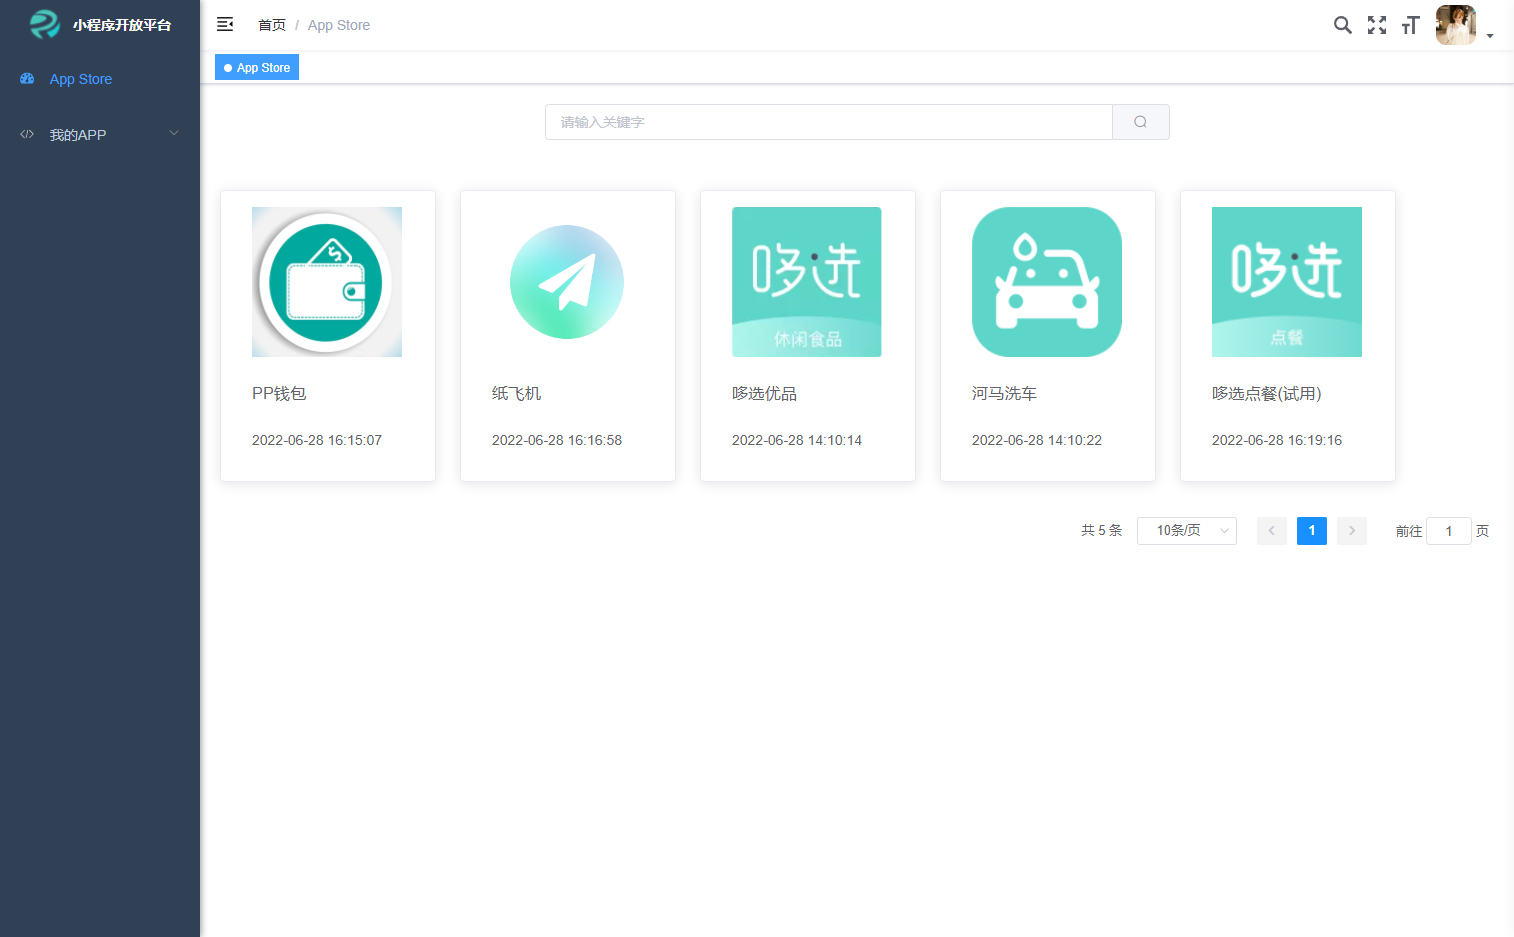Open the 河马洗车 car wash icon
Viewport: 1514px width, 937px height.
(x=1047, y=282)
